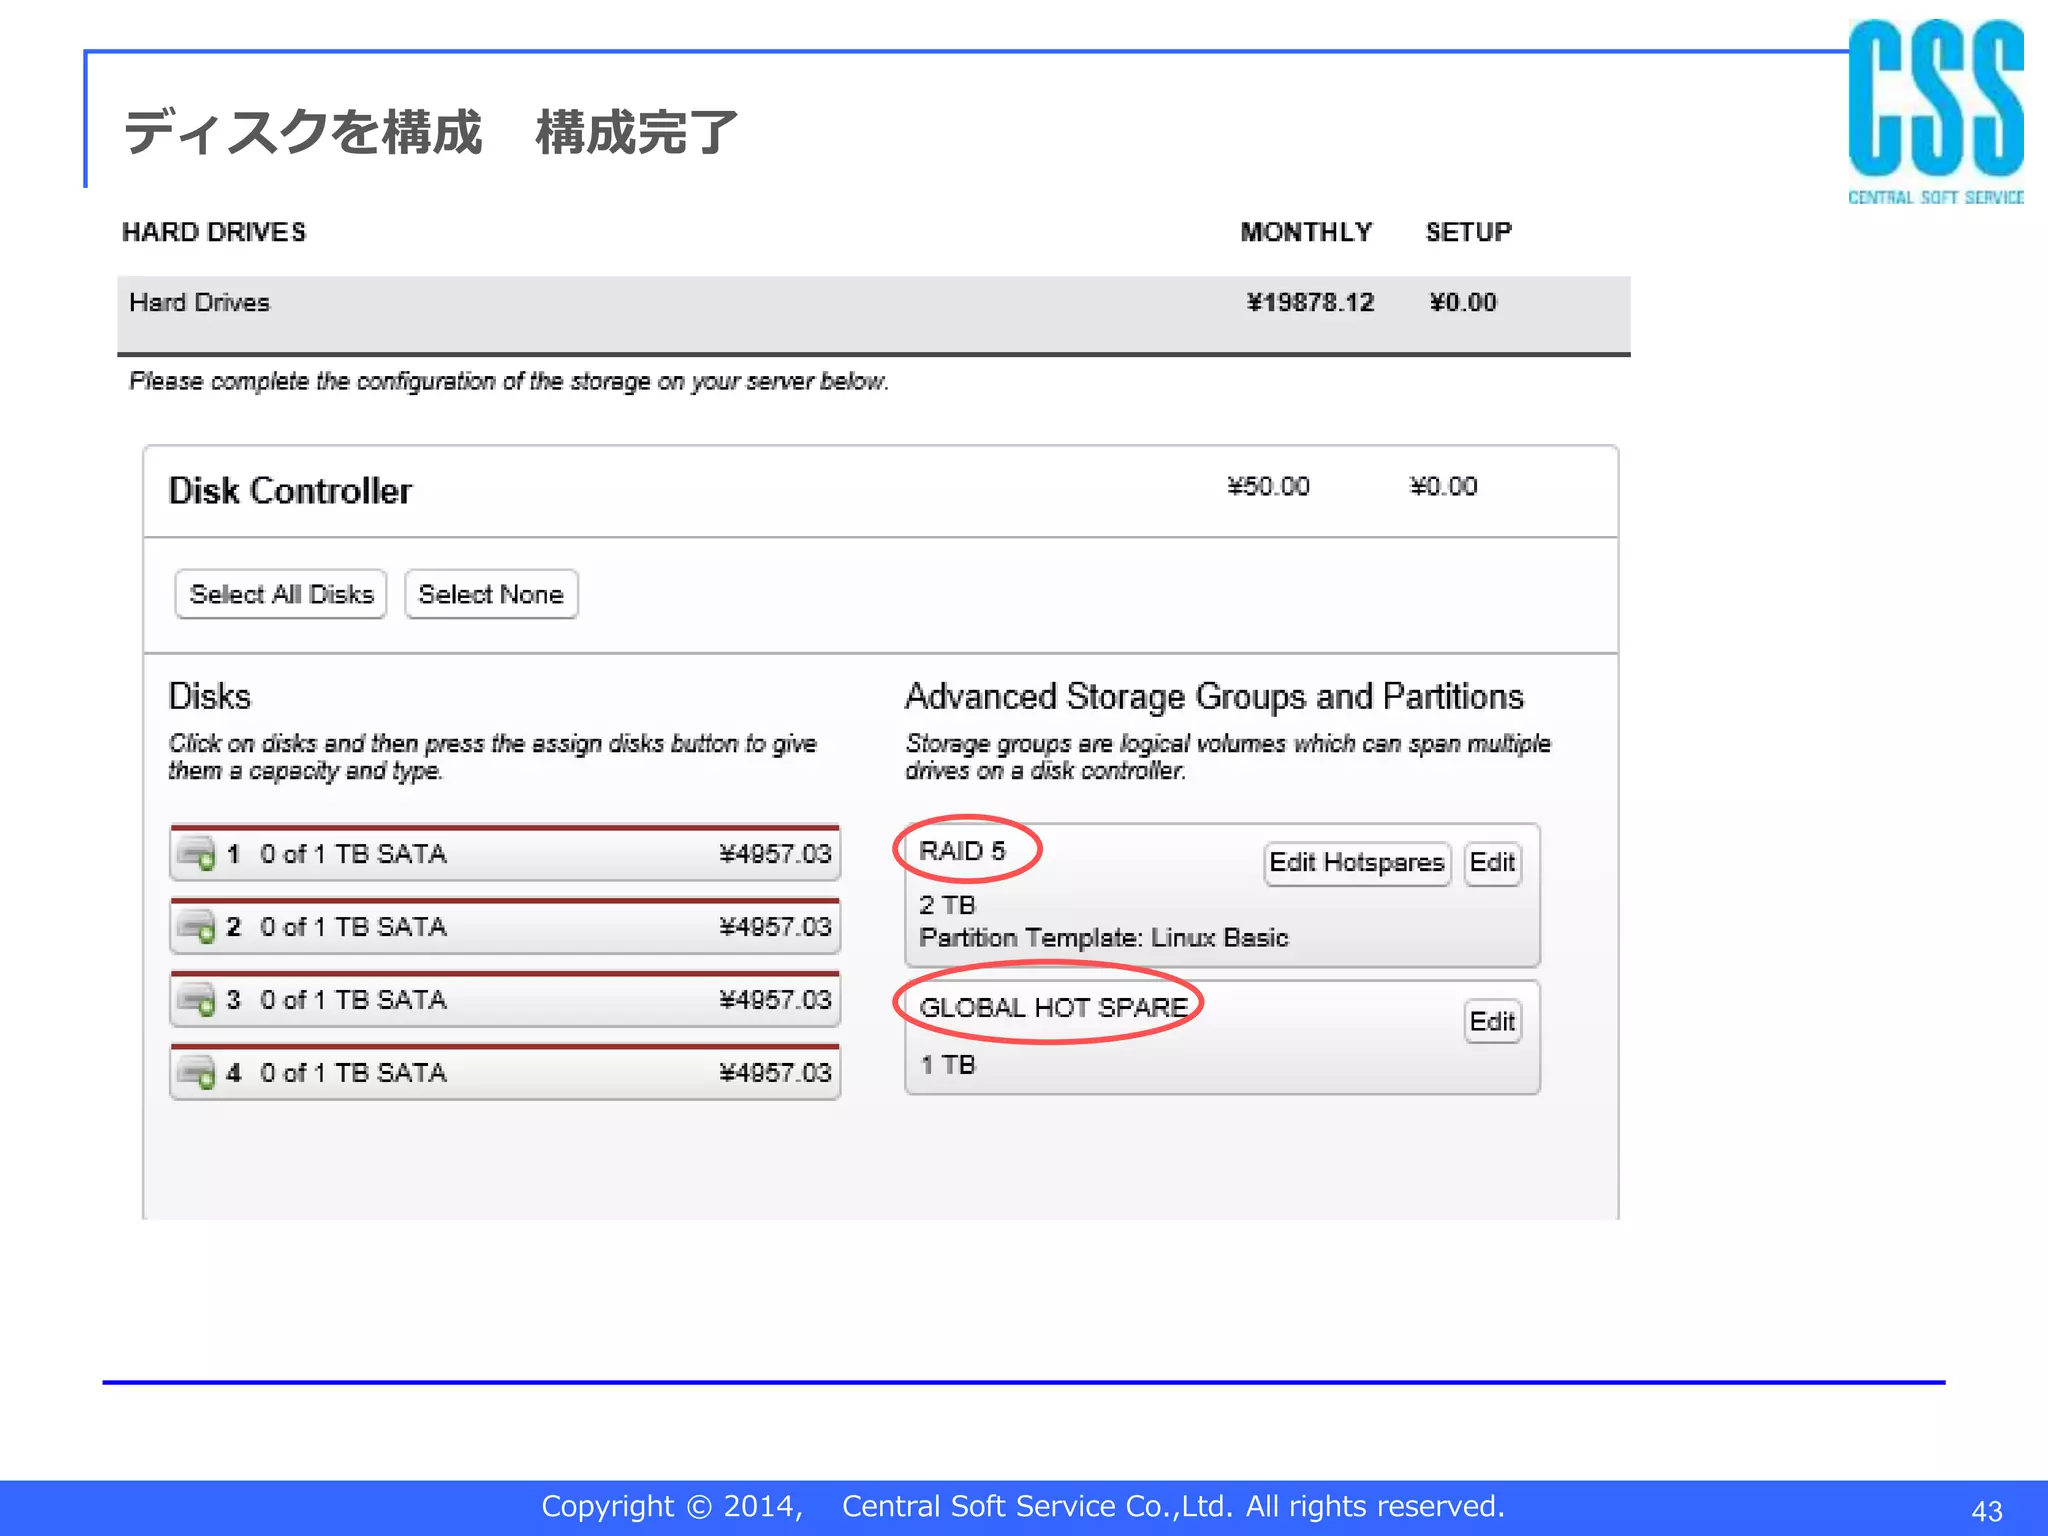2048x1536 pixels.
Task: Click the disk 1 drive icon
Action: (196, 854)
